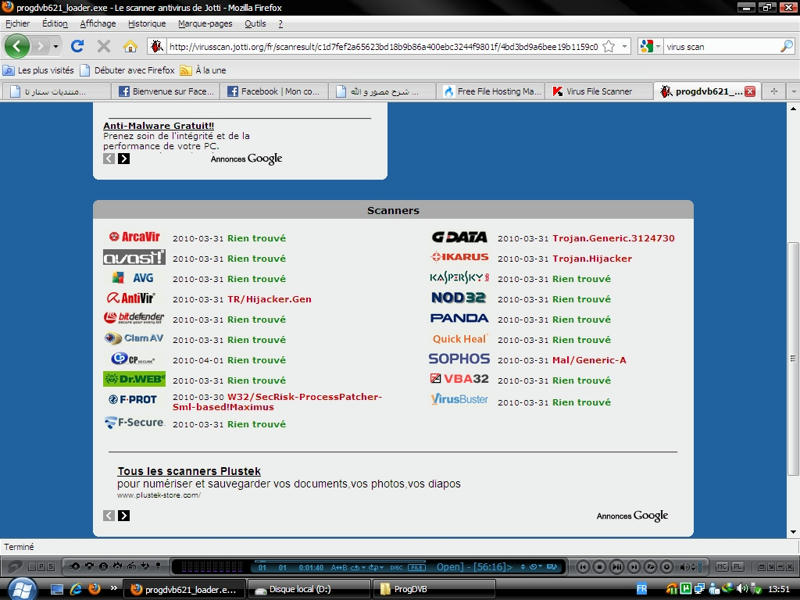Click the VBA32 scanner logo
Screen dimensions: 800x600
pyautogui.click(x=459, y=379)
